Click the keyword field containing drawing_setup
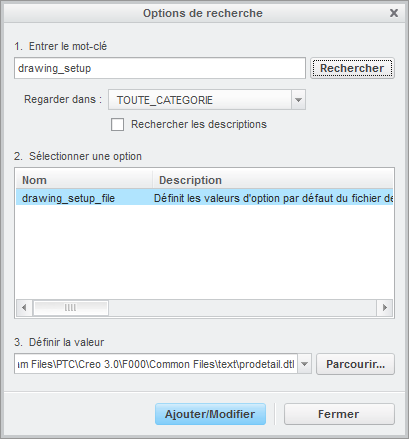This screenshot has width=409, height=439. click(x=160, y=68)
